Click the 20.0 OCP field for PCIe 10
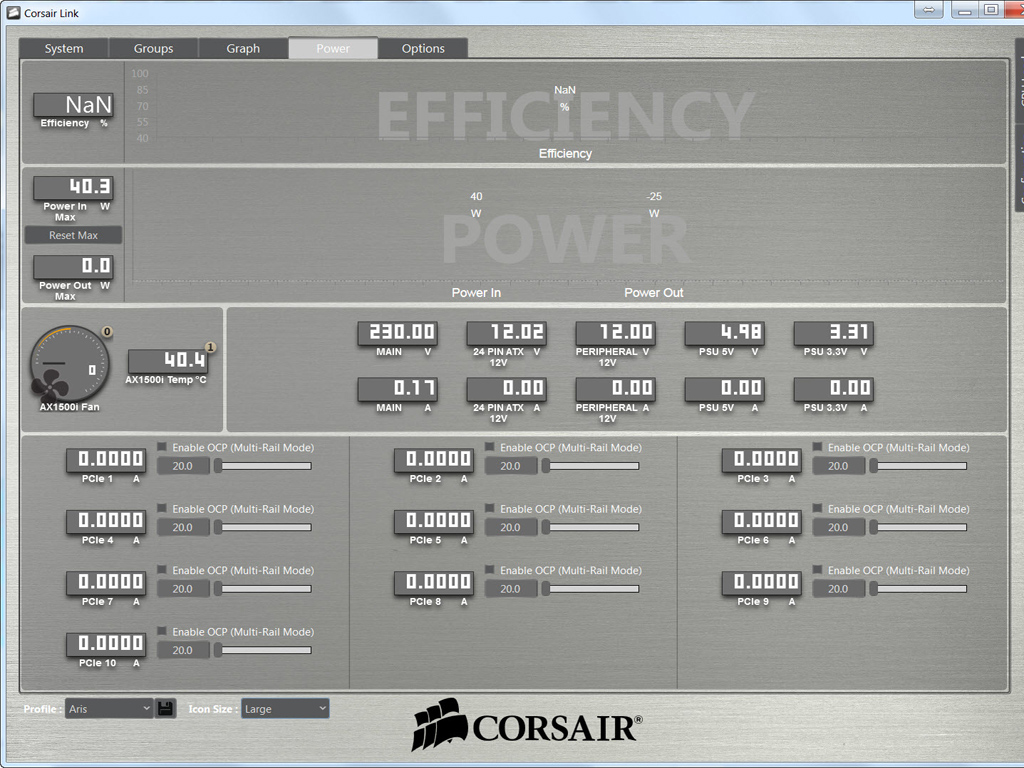This screenshot has width=1024, height=768. tap(183, 650)
